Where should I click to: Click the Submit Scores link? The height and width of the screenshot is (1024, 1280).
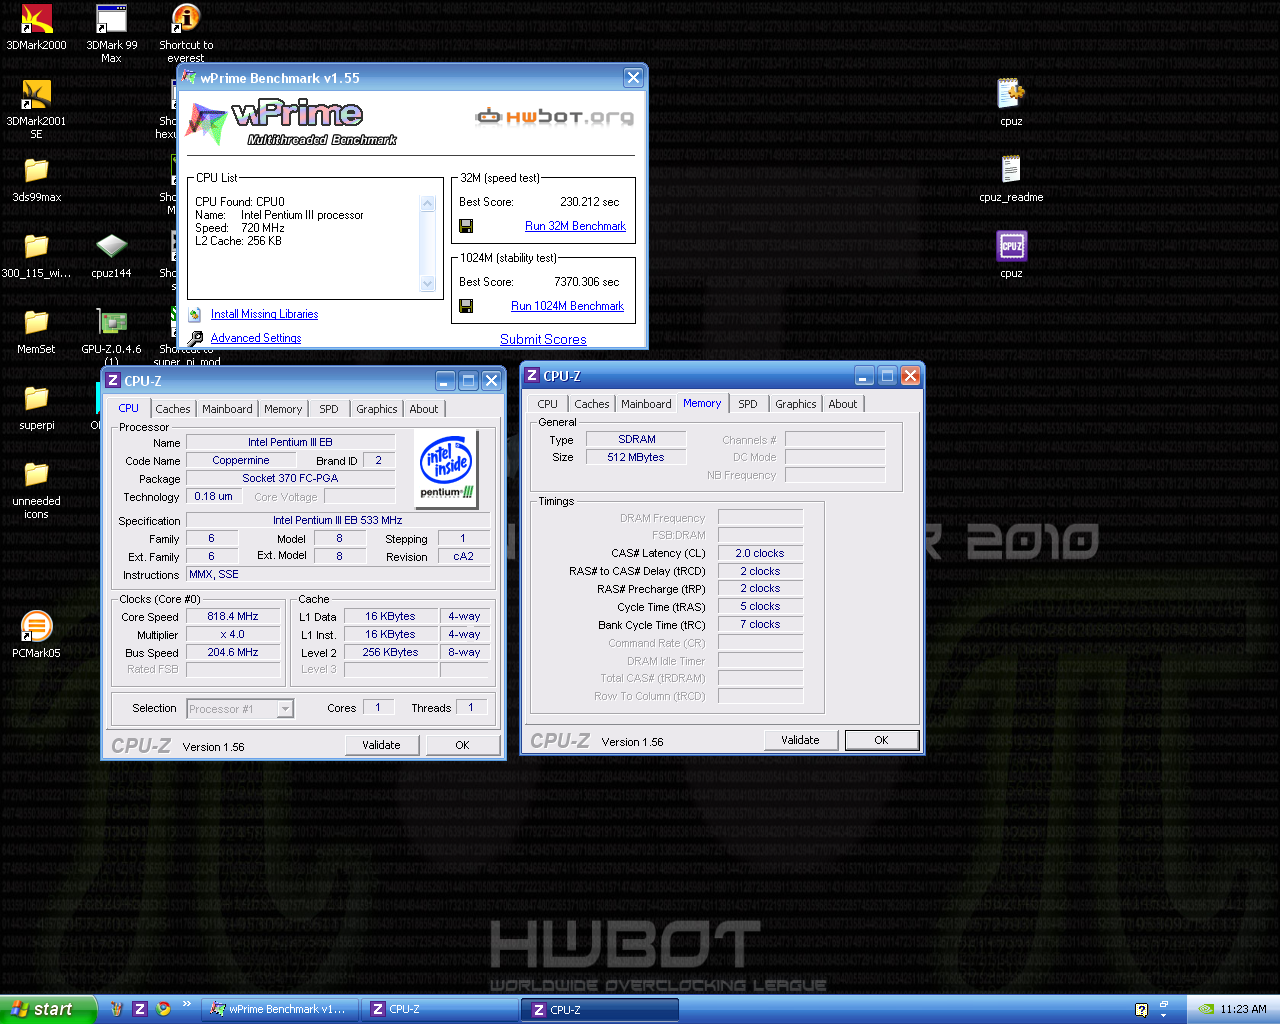[543, 339]
